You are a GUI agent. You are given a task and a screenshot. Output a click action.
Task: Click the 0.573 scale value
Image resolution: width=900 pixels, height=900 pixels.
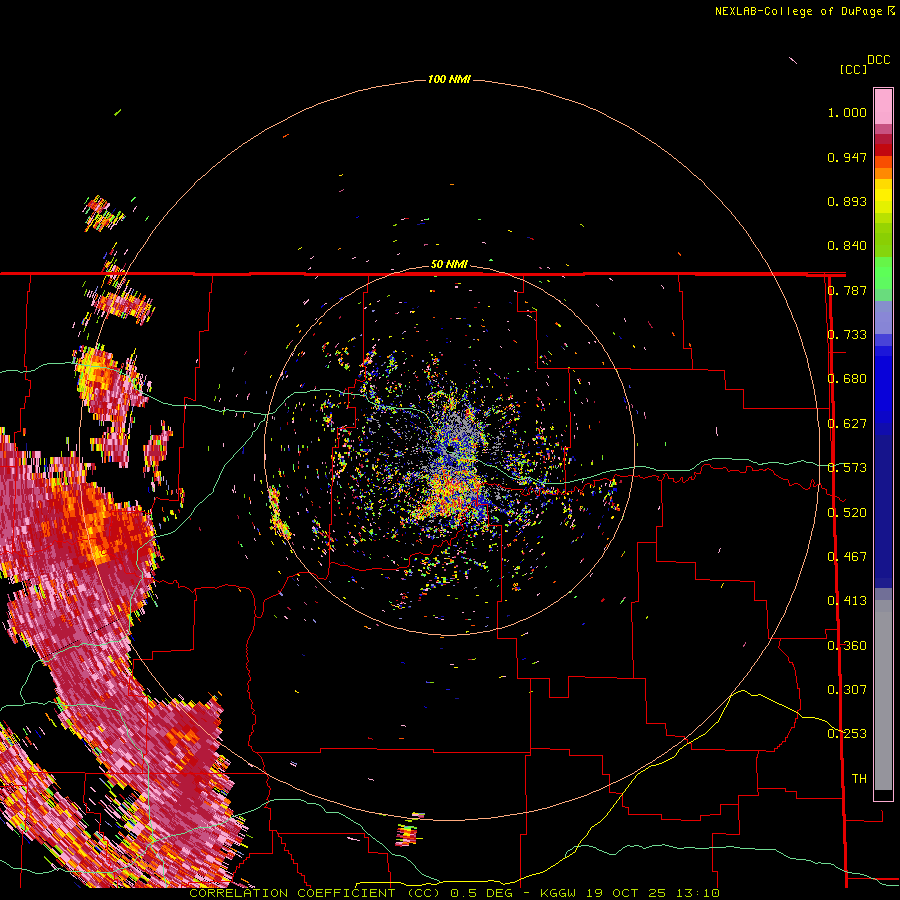(847, 468)
